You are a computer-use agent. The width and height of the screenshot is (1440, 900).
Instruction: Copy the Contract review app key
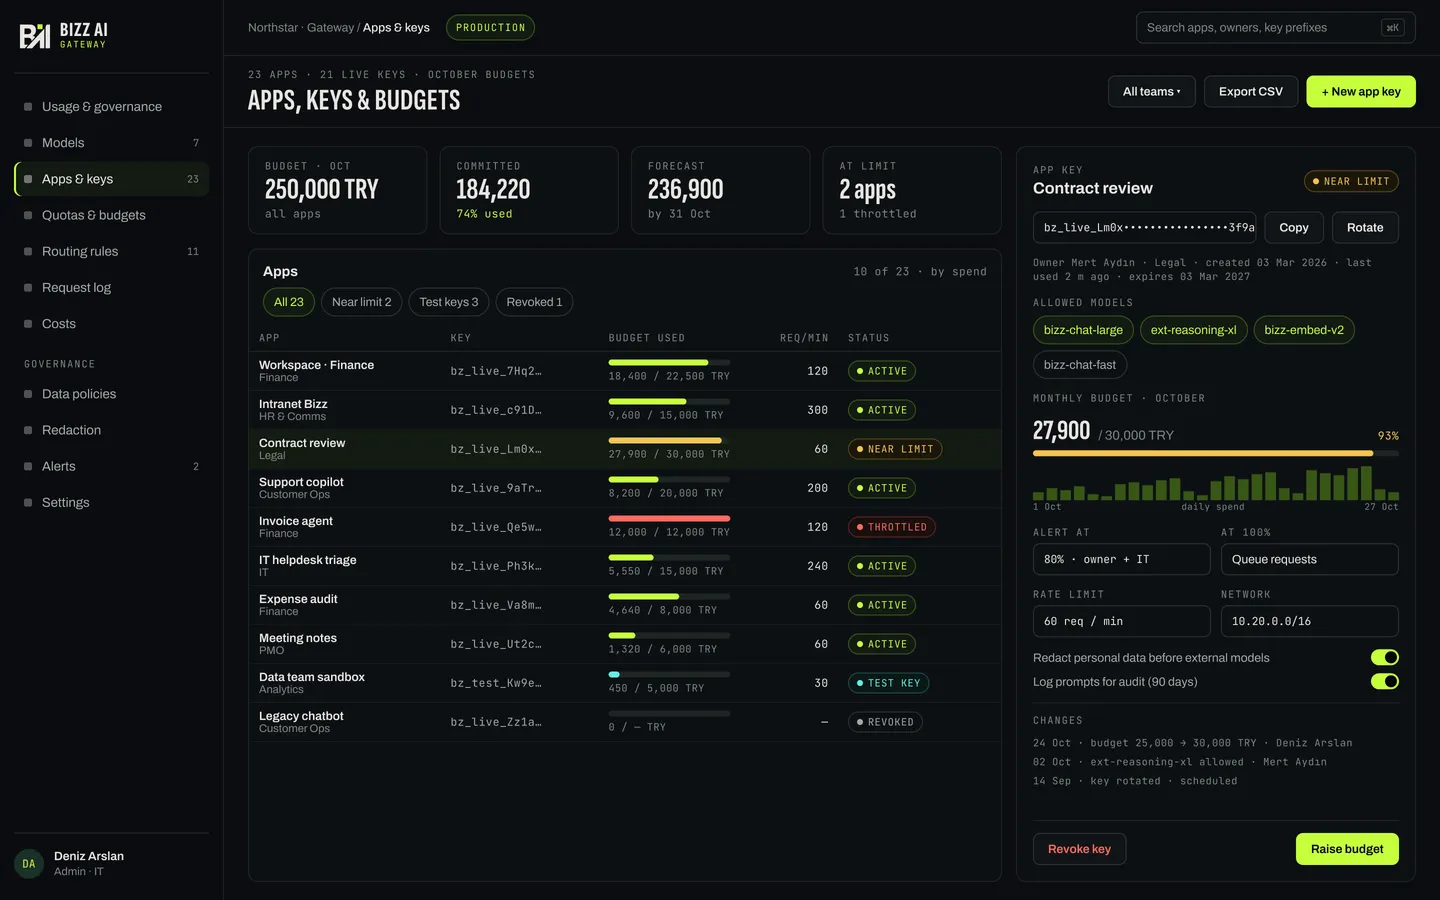1294,227
